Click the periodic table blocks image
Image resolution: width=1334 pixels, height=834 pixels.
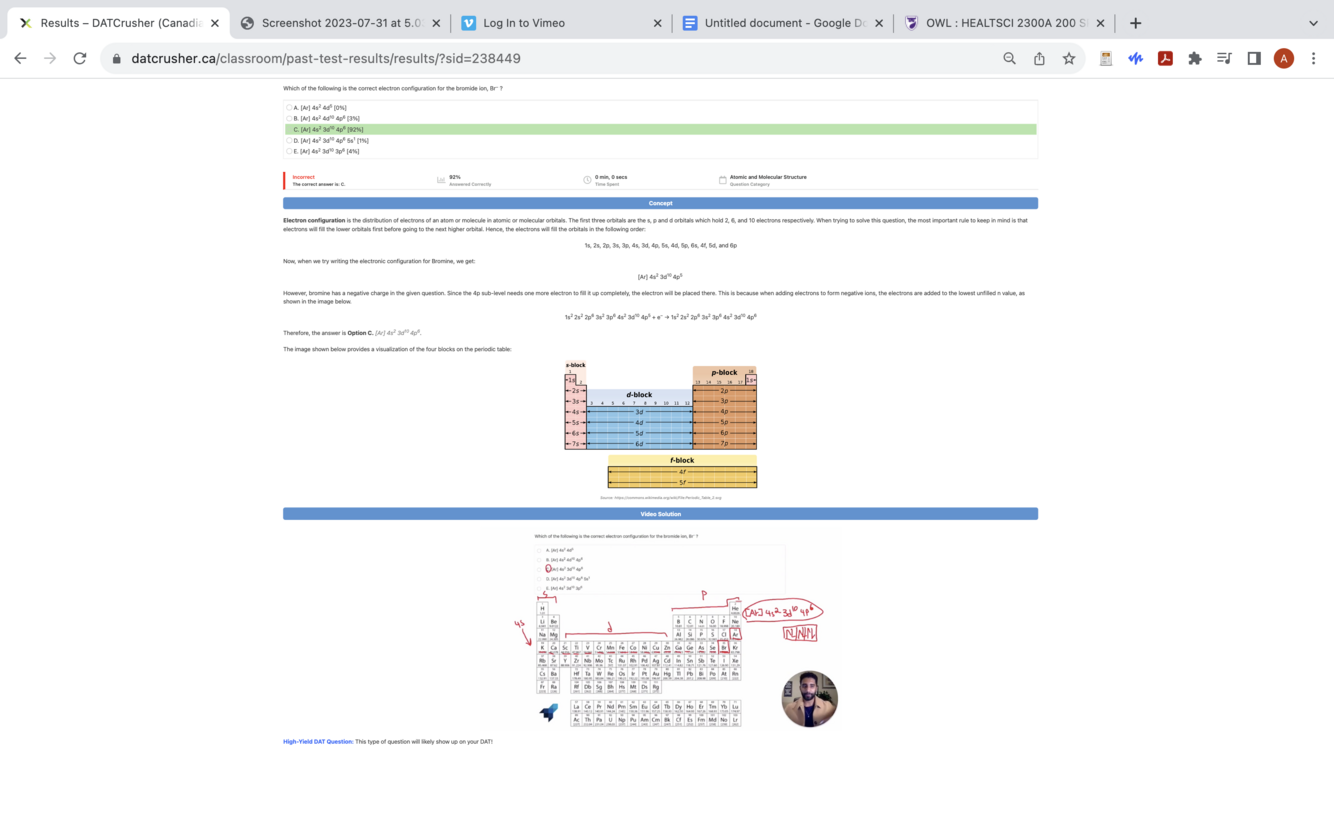coord(661,424)
